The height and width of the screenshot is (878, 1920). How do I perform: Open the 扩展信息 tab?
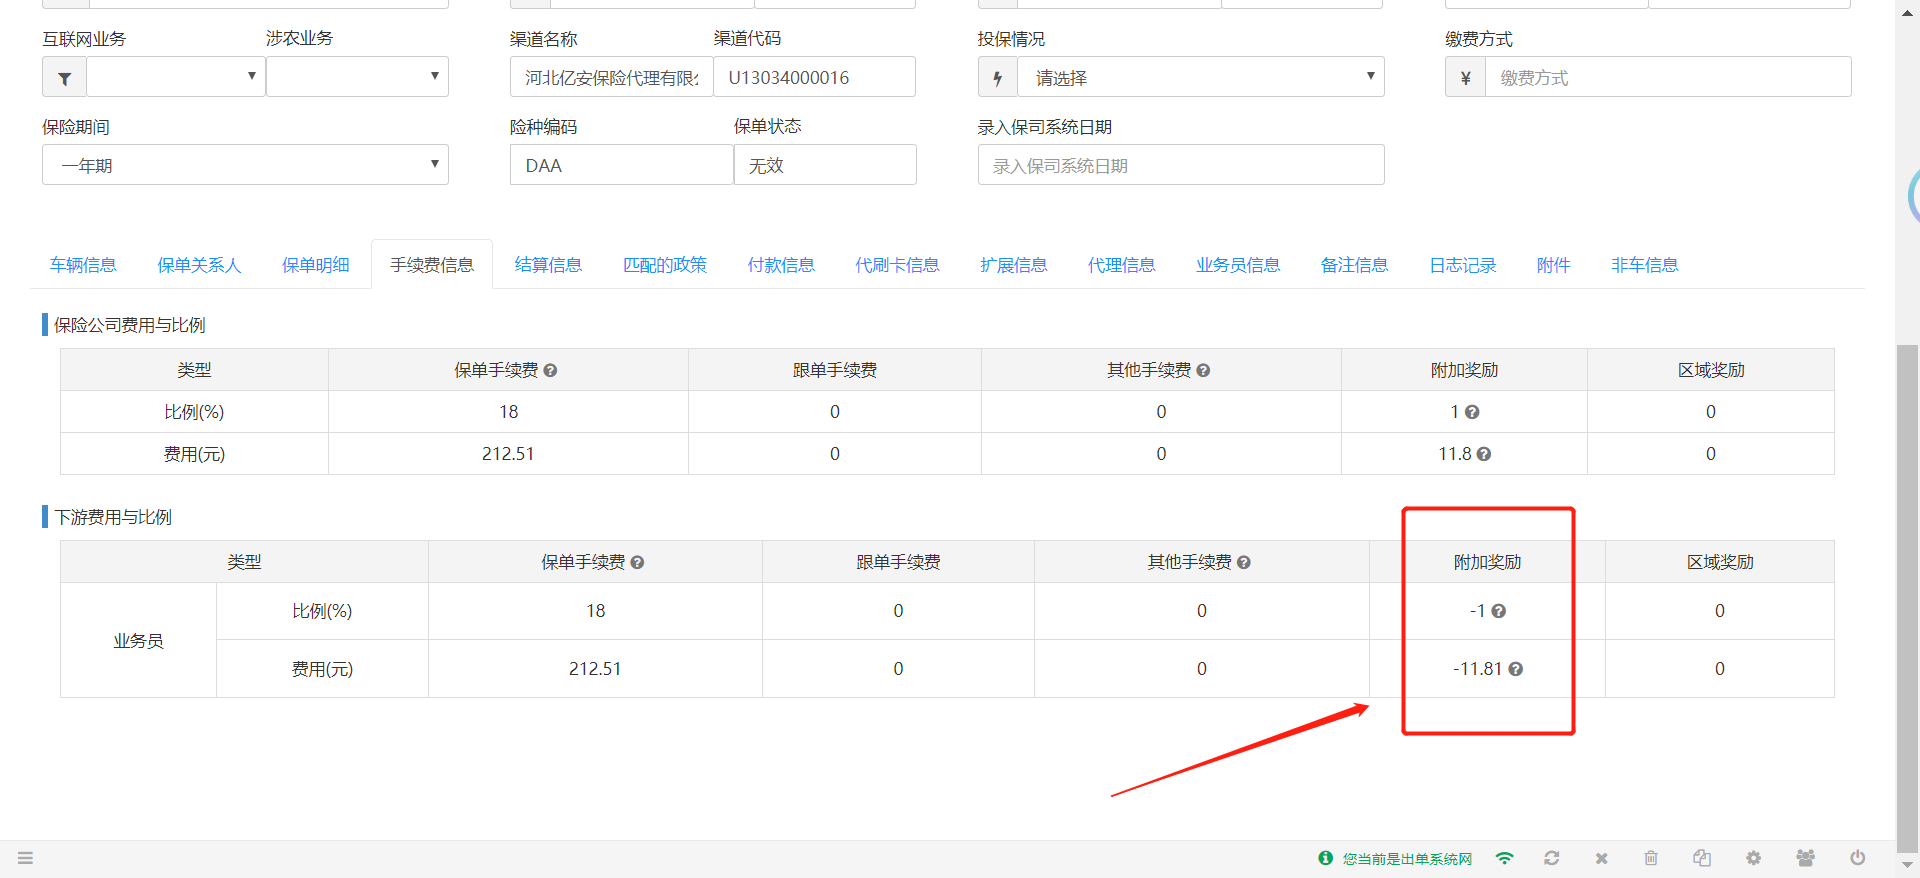[x=1013, y=265]
